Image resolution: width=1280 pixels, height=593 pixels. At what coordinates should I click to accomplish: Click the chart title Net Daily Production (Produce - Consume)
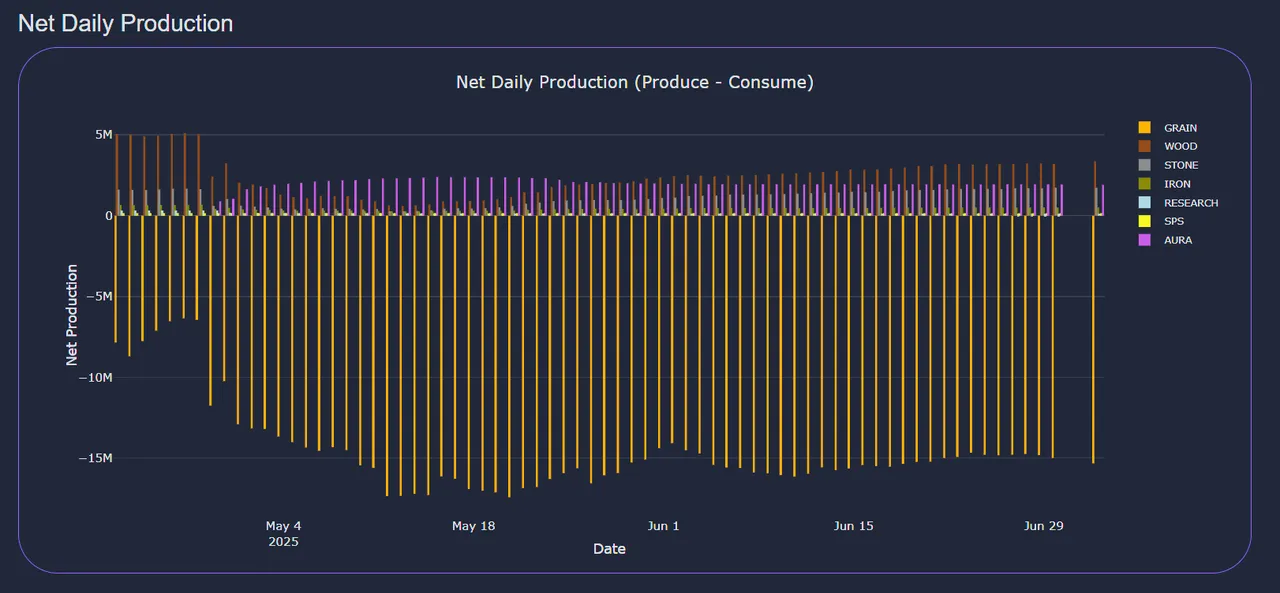coord(635,82)
